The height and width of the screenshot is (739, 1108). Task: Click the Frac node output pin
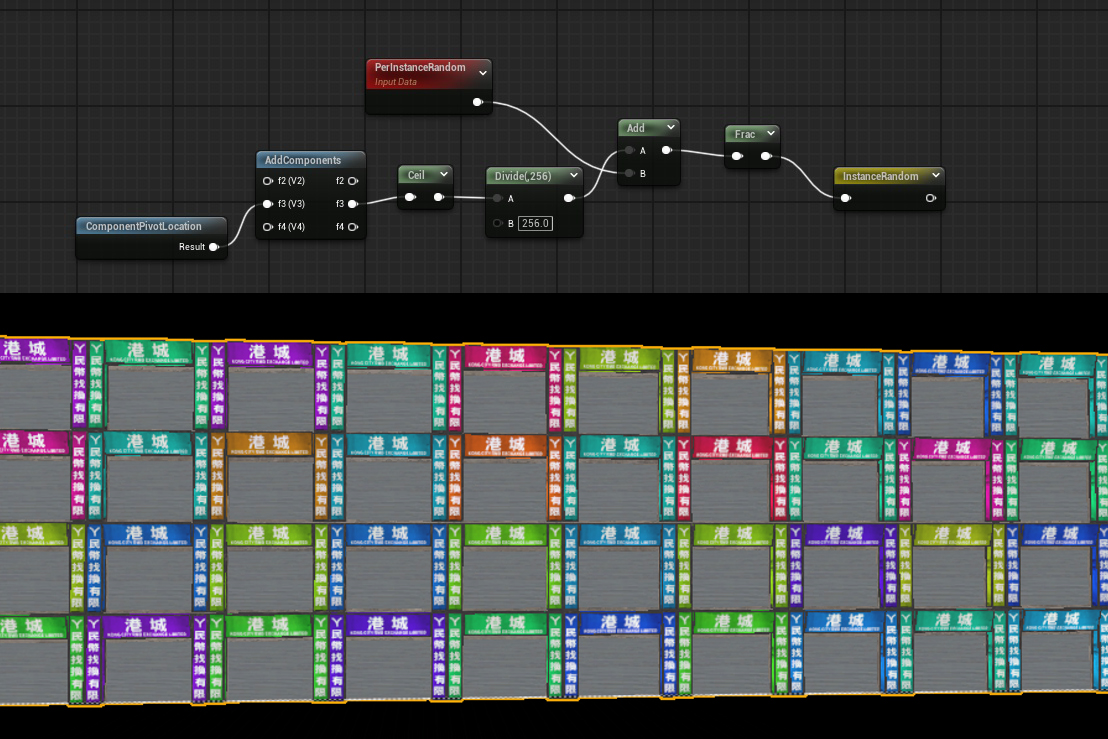[x=765, y=156]
